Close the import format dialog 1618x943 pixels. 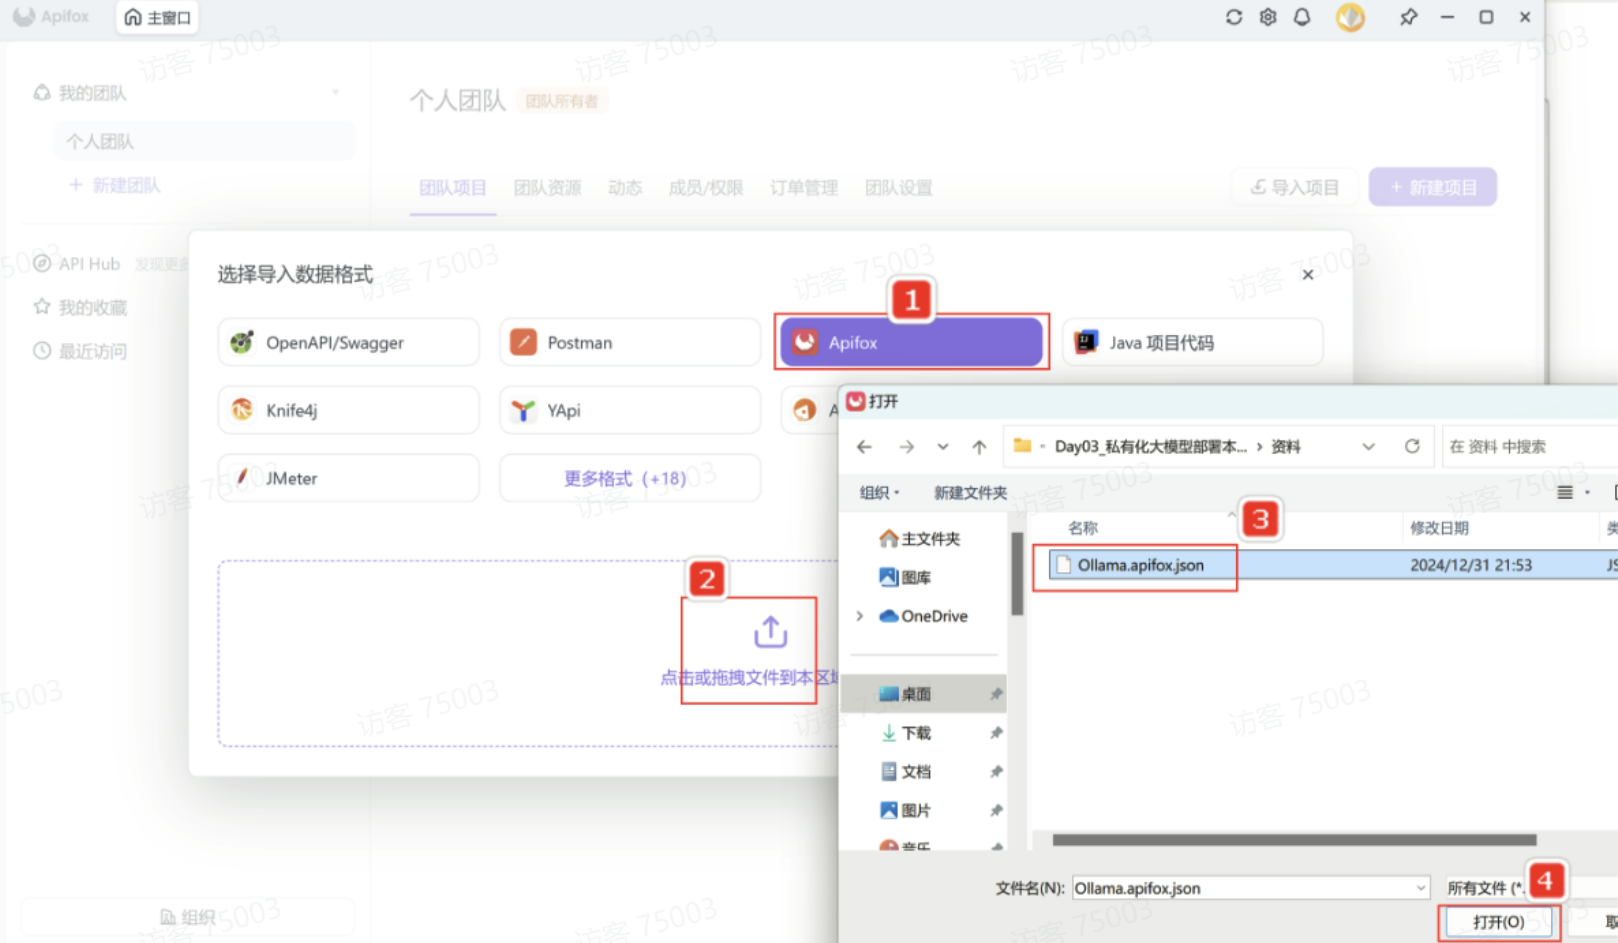1308,275
